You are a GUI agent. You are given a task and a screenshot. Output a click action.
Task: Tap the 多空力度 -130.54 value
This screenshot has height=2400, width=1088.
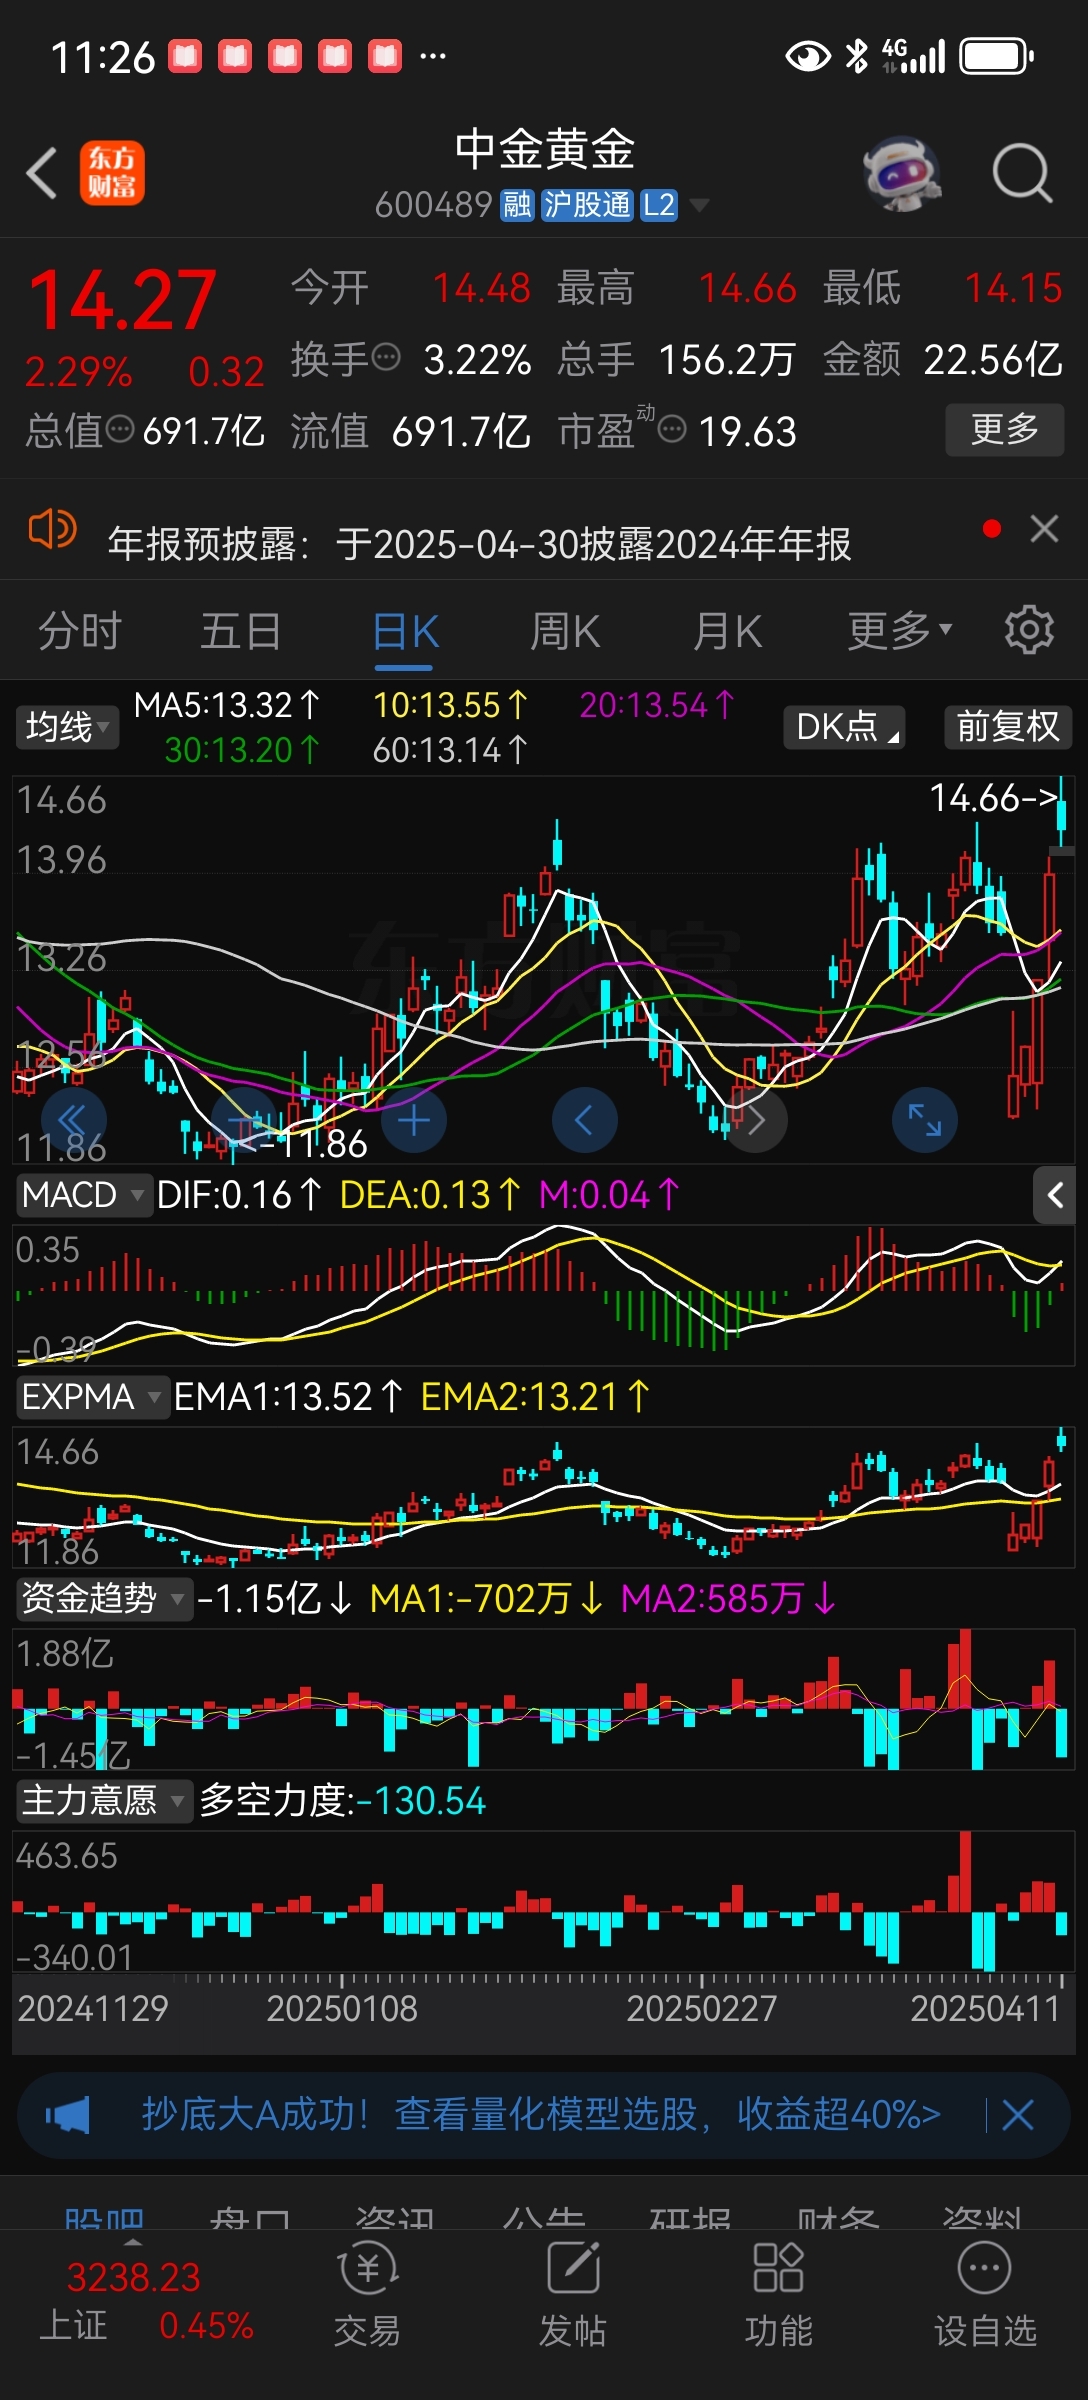(x=342, y=1801)
